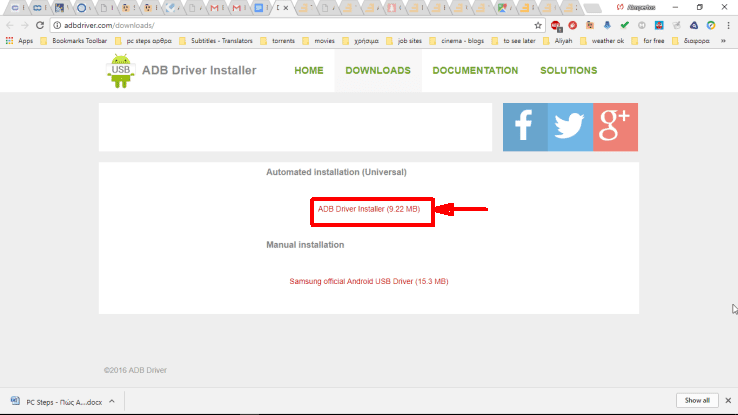Click the address bar URL field

pos(297,25)
